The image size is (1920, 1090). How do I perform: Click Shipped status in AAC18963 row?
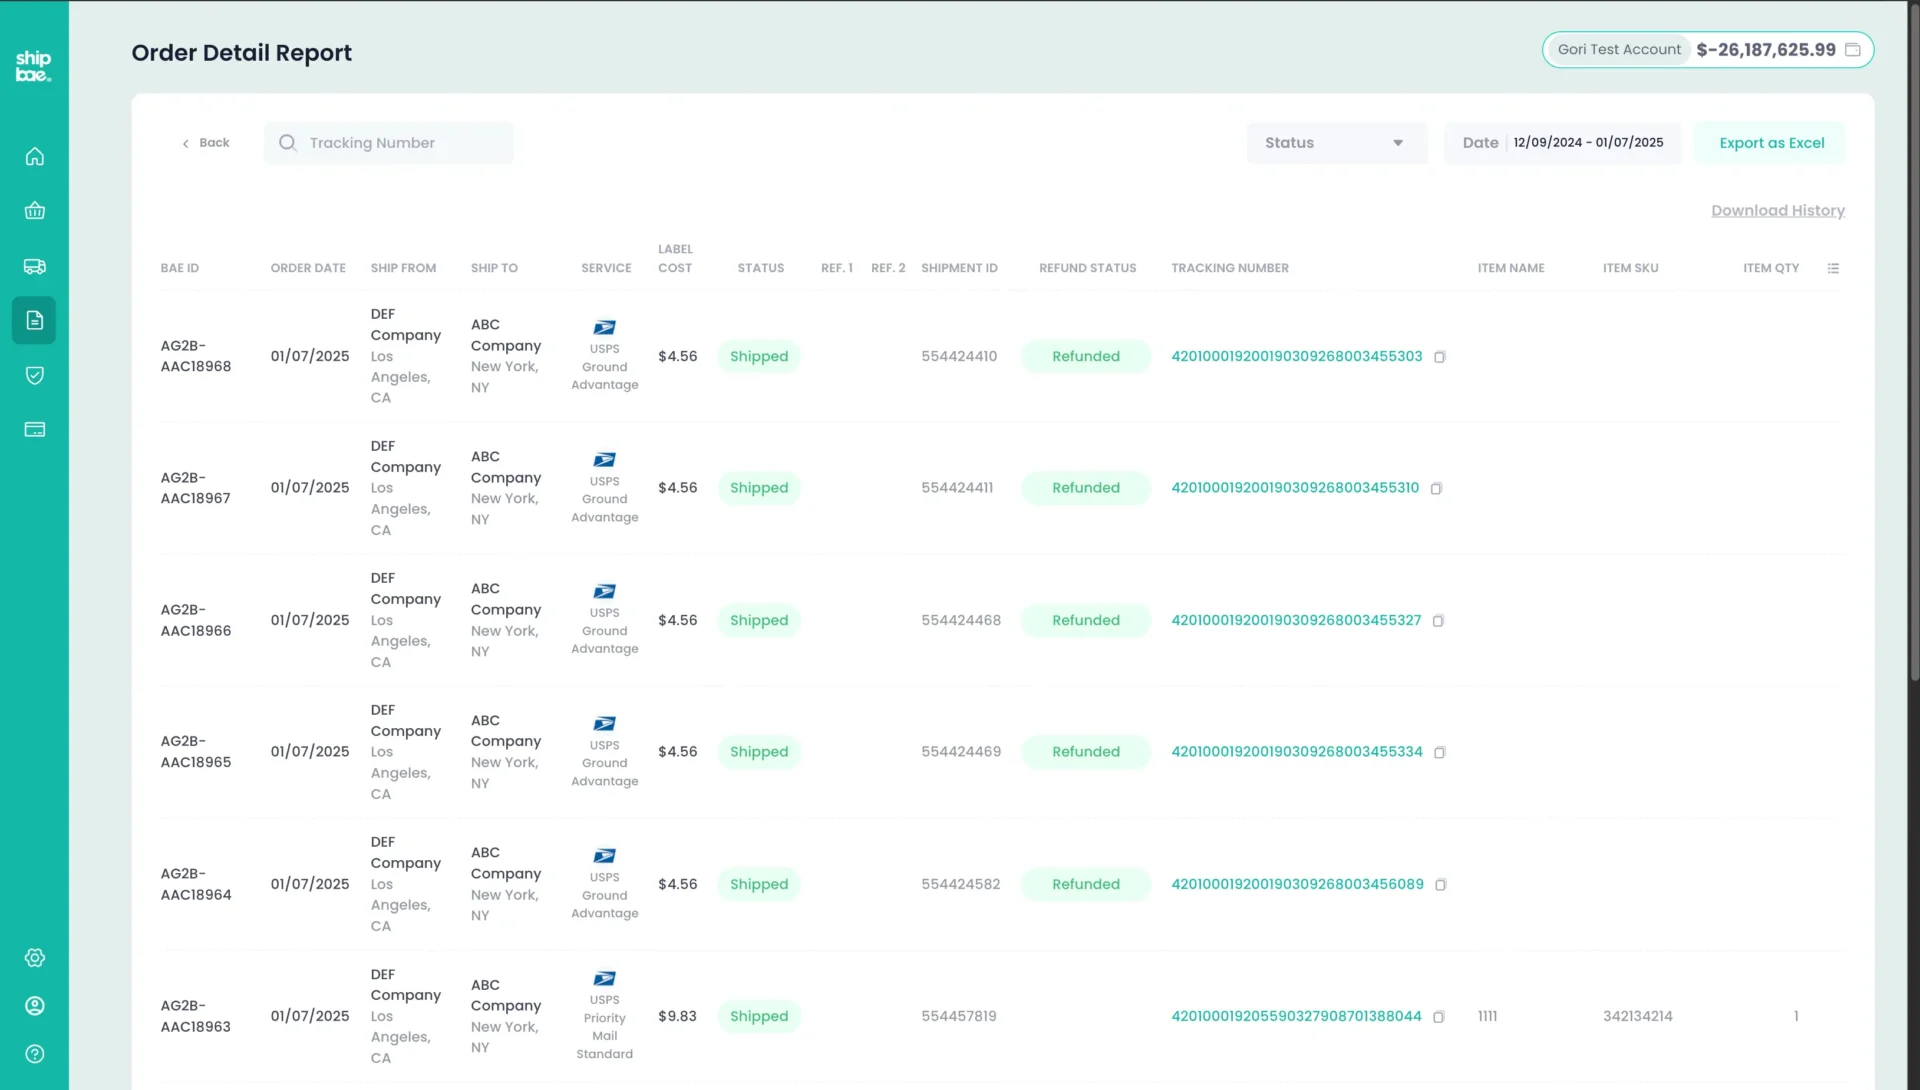pos(759,1016)
